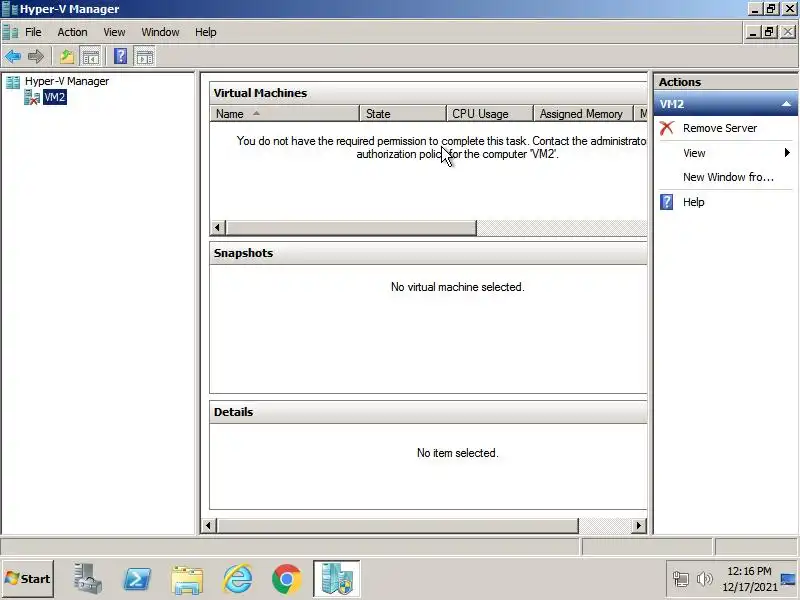Click the volume speaker tray icon
The width and height of the screenshot is (800, 600).
tap(705, 579)
